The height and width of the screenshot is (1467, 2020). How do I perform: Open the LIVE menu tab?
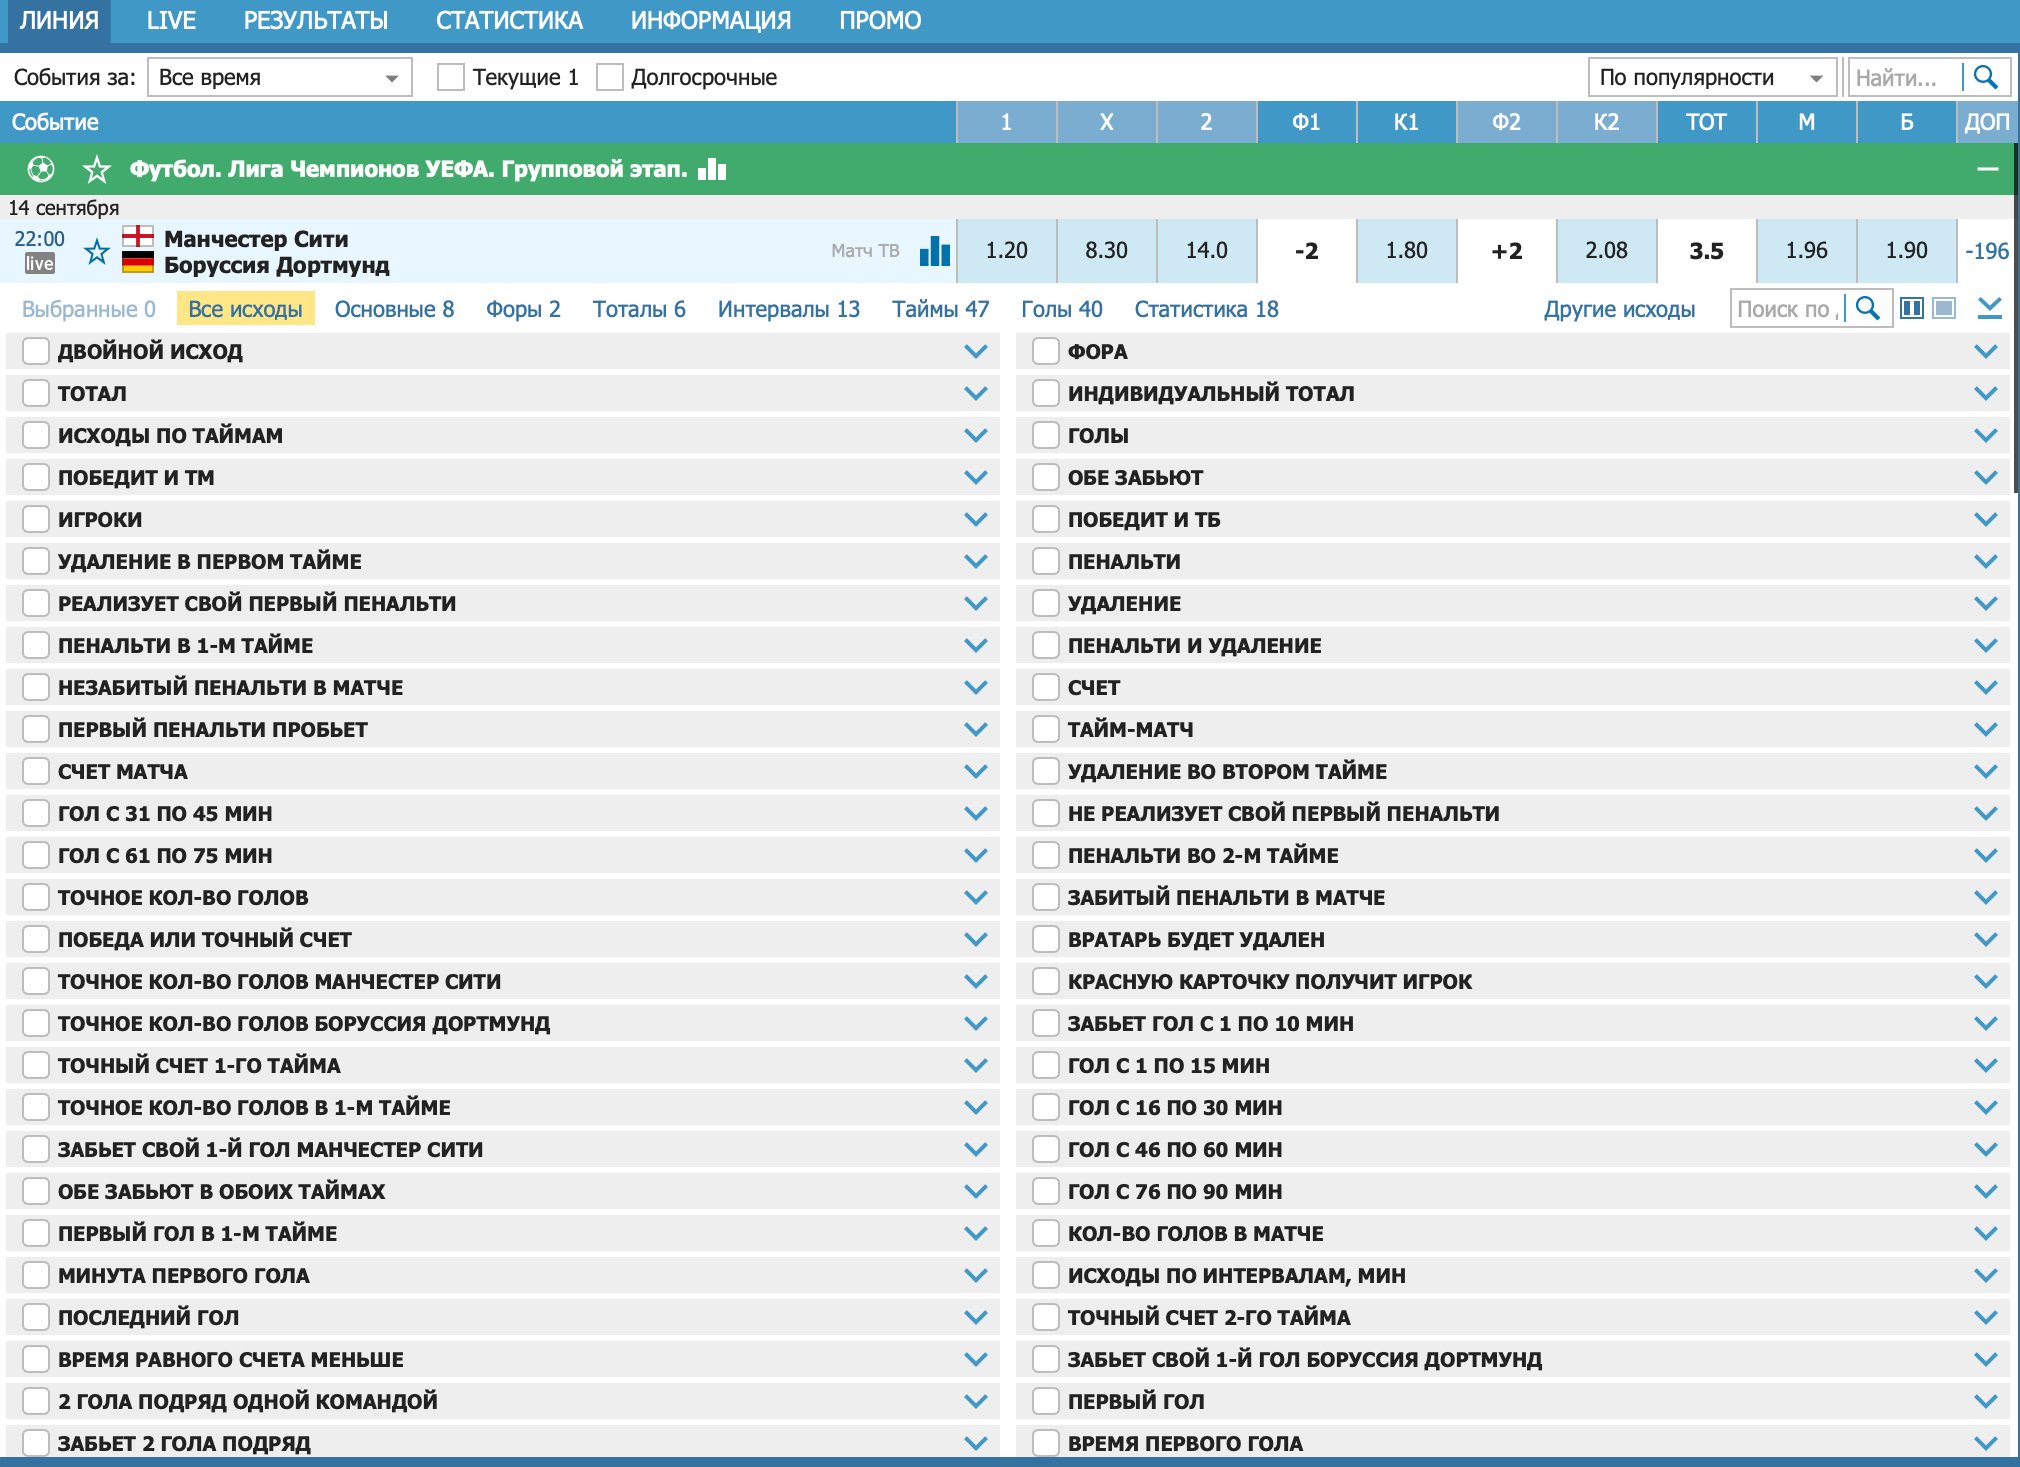coord(171,20)
